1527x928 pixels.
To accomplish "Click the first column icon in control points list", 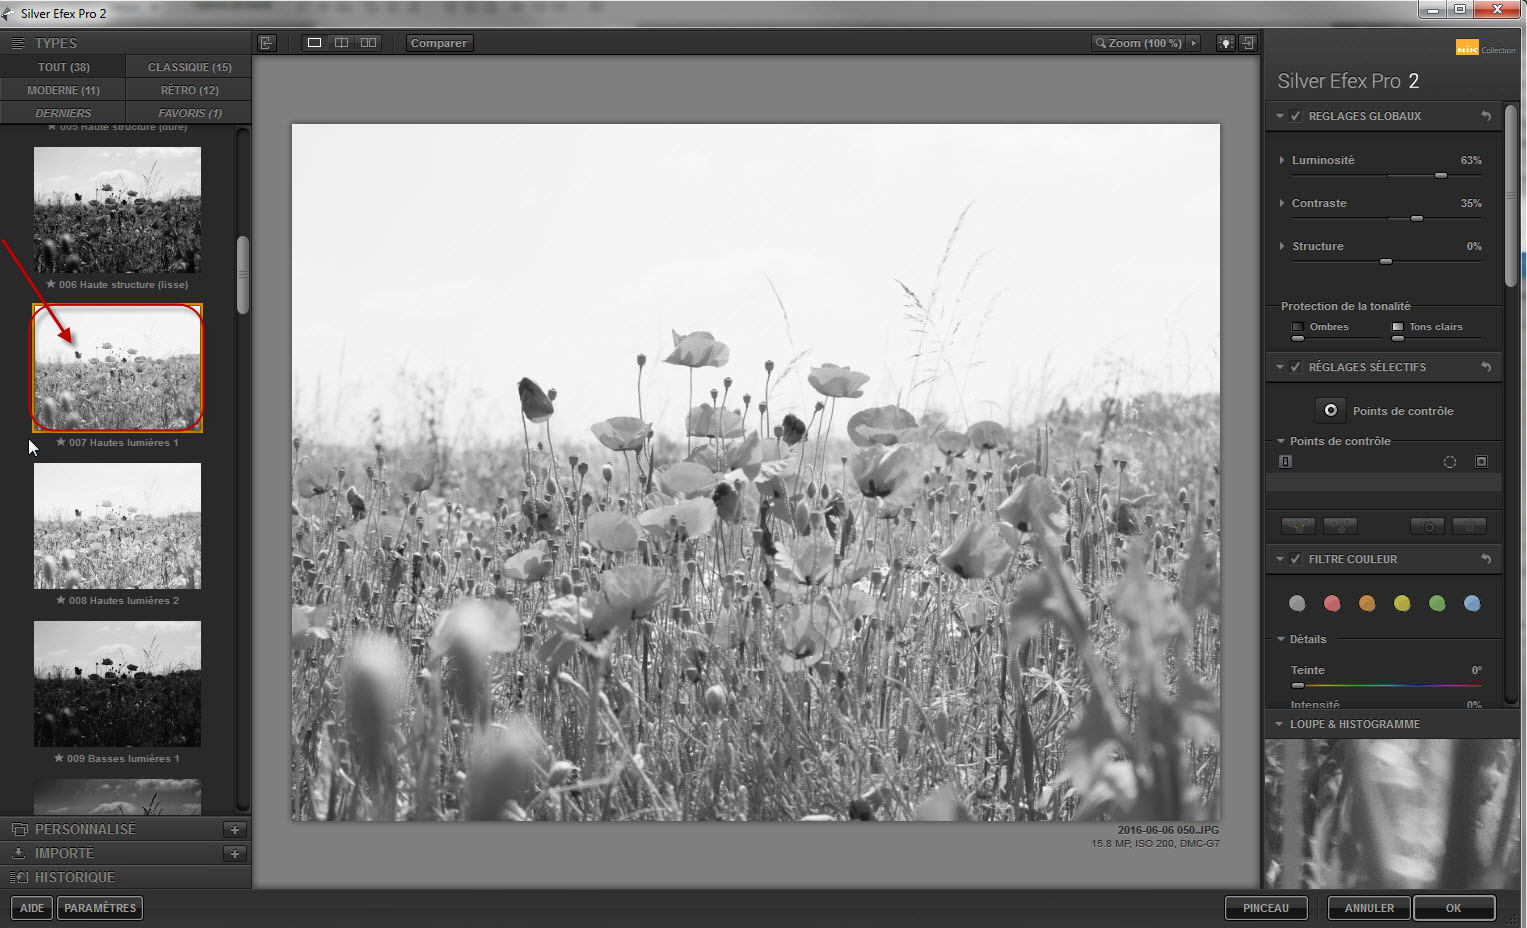I will pos(1286,461).
